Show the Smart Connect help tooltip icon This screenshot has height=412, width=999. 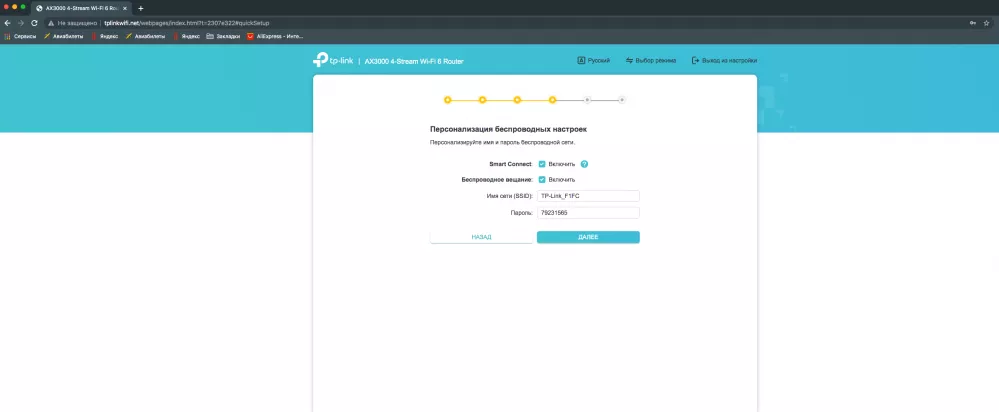point(584,164)
